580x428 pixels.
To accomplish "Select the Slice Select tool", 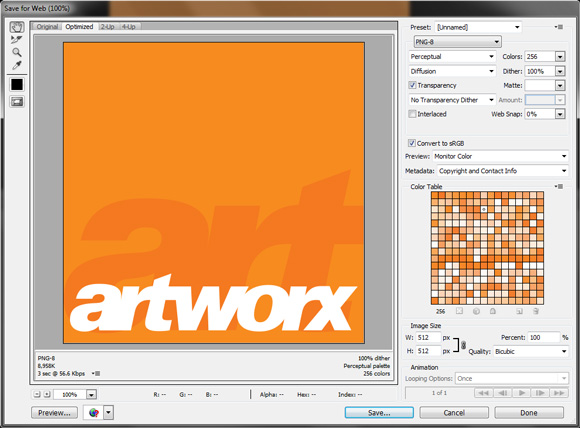I will [x=17, y=40].
